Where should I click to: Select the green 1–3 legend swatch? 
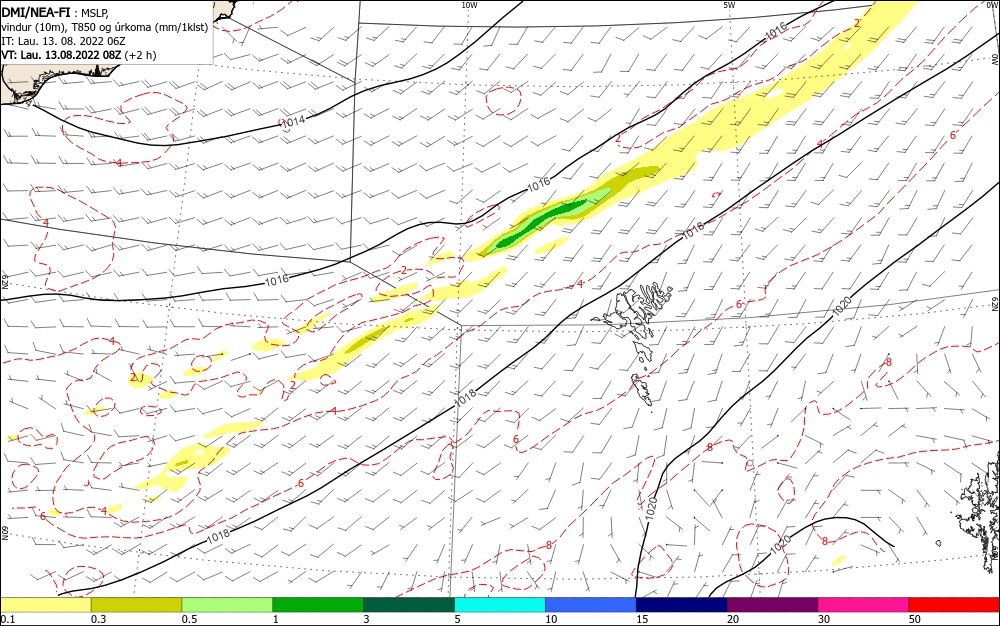(318, 605)
